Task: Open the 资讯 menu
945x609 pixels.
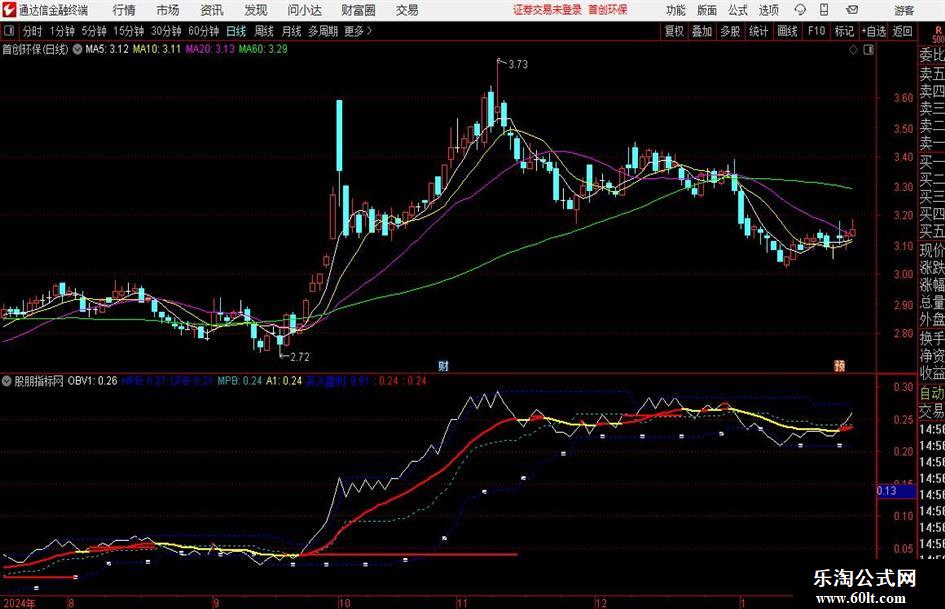Action: click(212, 10)
